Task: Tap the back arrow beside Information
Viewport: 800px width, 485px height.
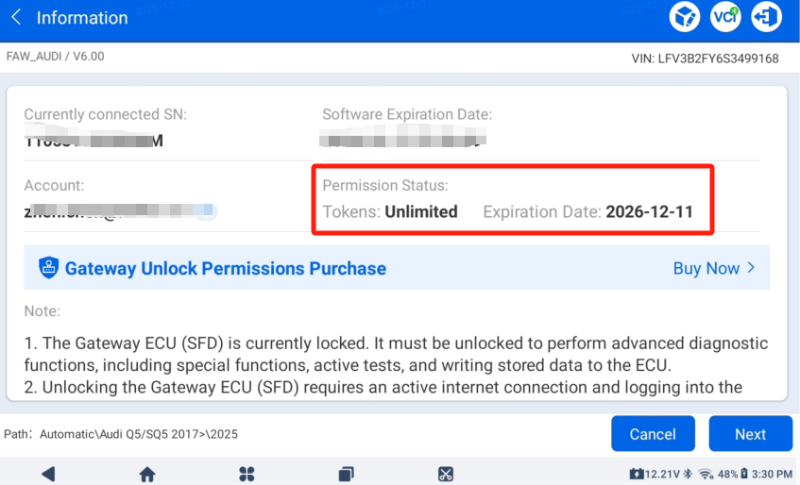Action: [x=16, y=18]
